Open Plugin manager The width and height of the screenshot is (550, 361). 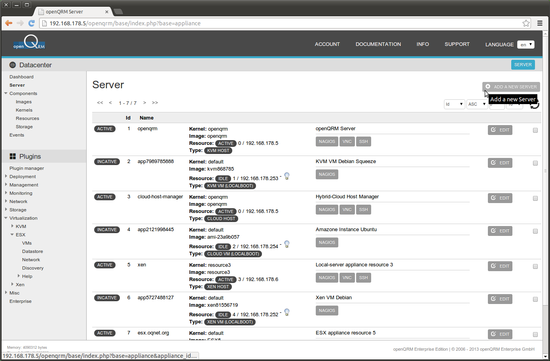(27, 168)
